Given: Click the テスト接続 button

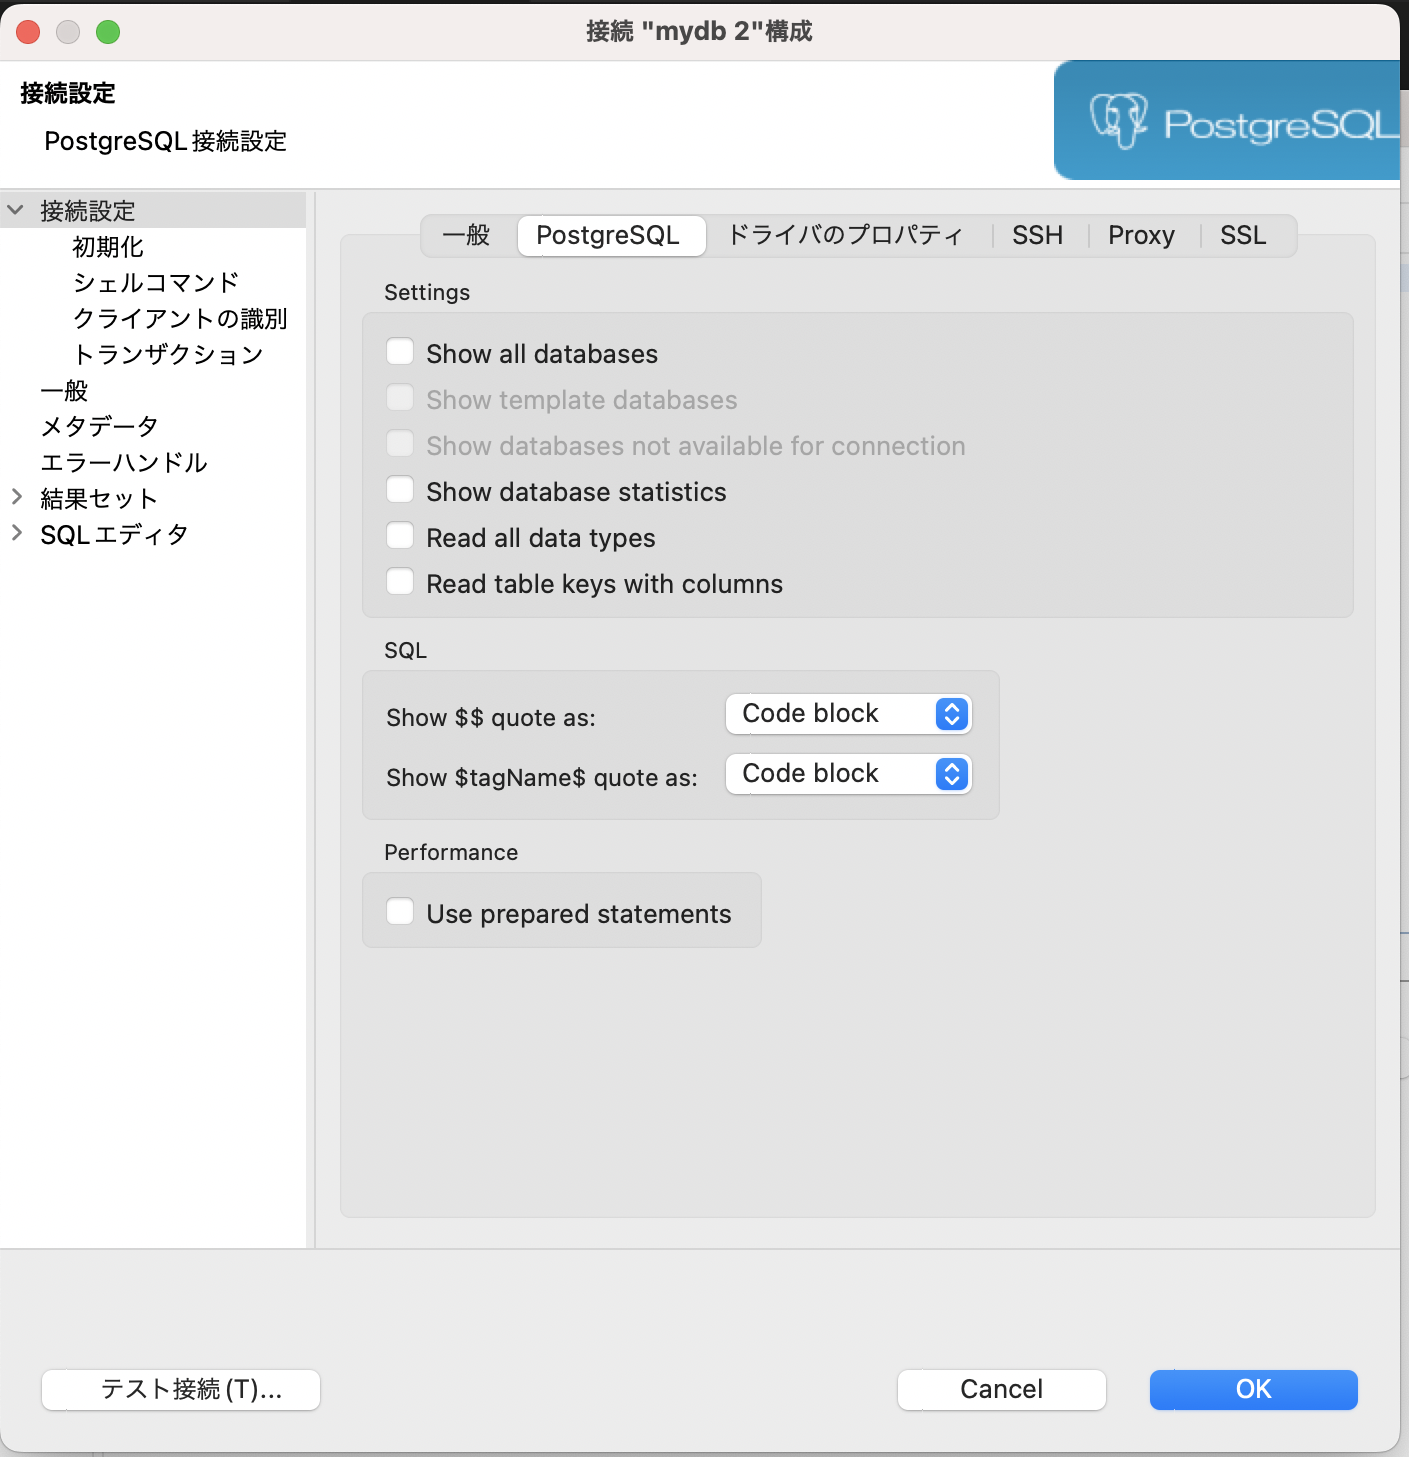Looking at the screenshot, I should [x=180, y=1389].
